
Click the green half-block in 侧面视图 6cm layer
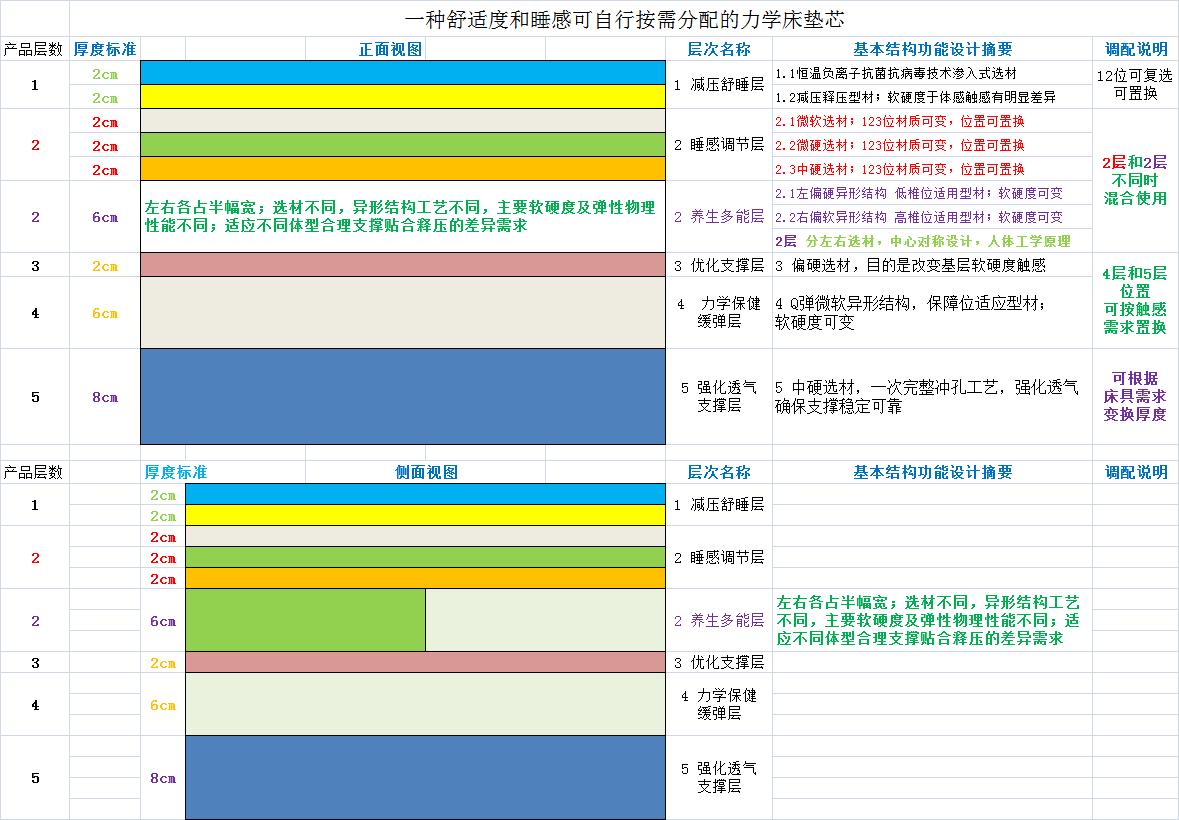[305, 620]
